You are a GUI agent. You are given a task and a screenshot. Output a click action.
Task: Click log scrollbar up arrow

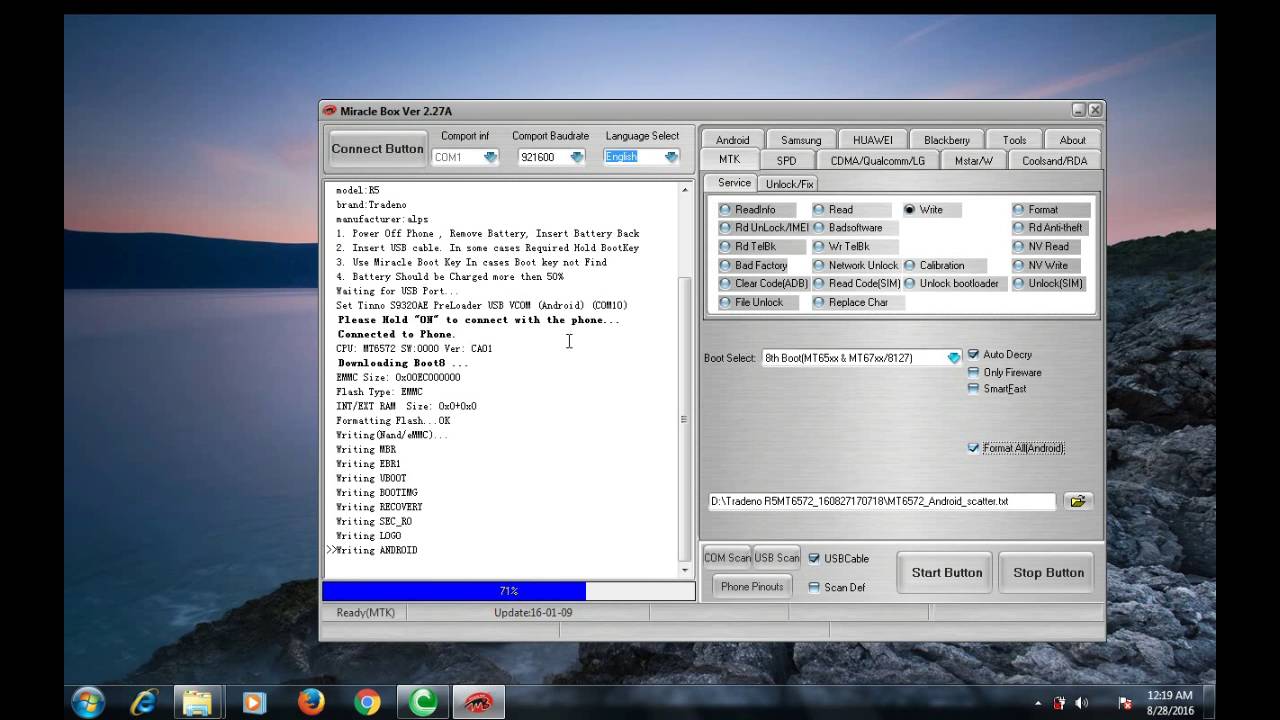click(x=685, y=190)
